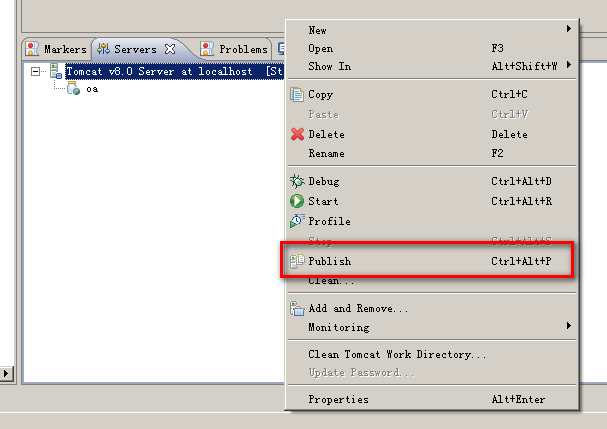
Task: Expand the Monitoring submenu arrow
Action: click(569, 325)
